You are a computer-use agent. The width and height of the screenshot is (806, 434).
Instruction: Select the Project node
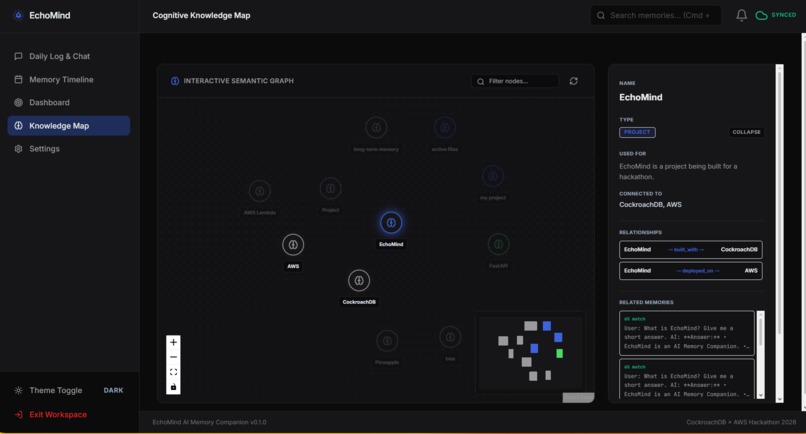pyautogui.click(x=331, y=189)
